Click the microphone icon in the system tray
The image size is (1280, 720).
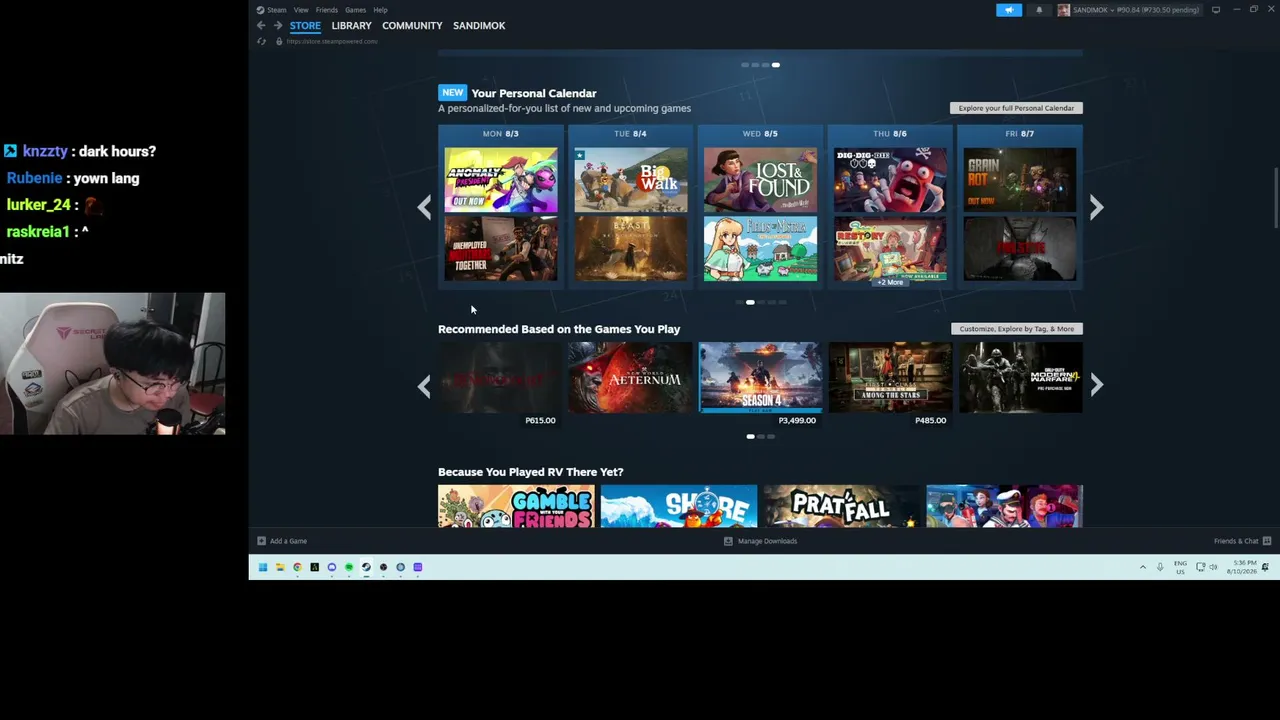pyautogui.click(x=1160, y=567)
